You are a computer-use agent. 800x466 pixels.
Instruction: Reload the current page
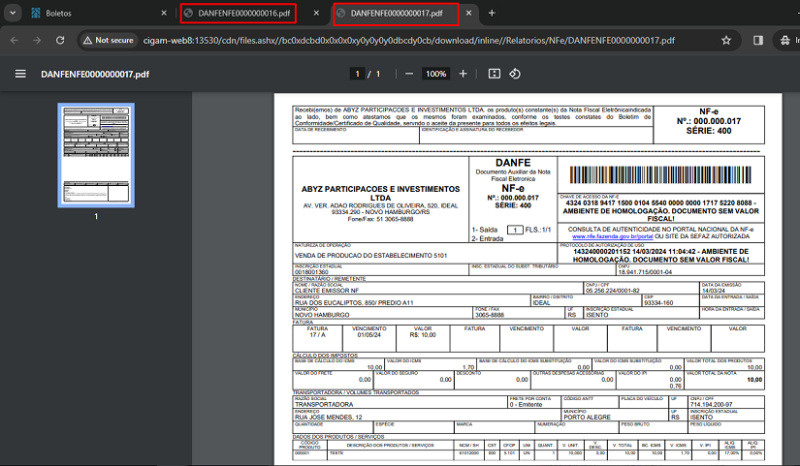point(60,40)
